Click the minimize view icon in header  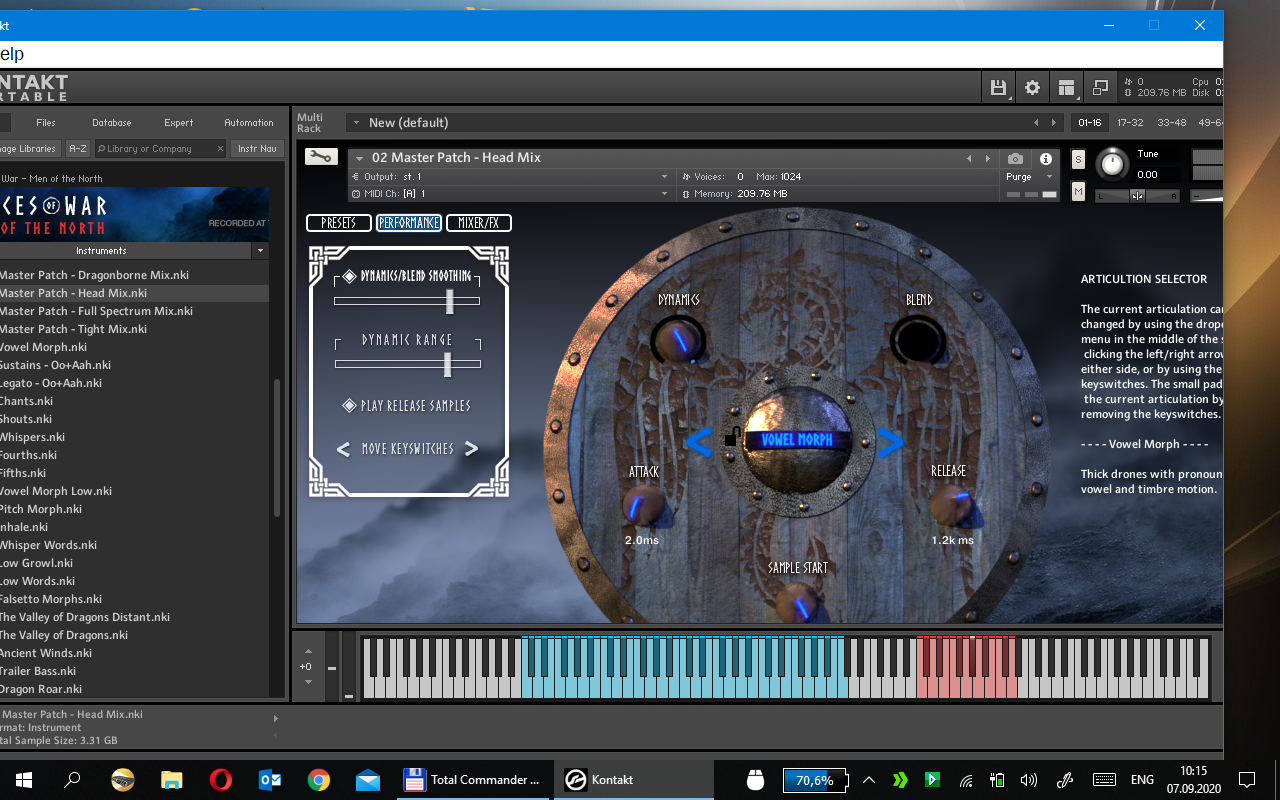tap(1100, 88)
